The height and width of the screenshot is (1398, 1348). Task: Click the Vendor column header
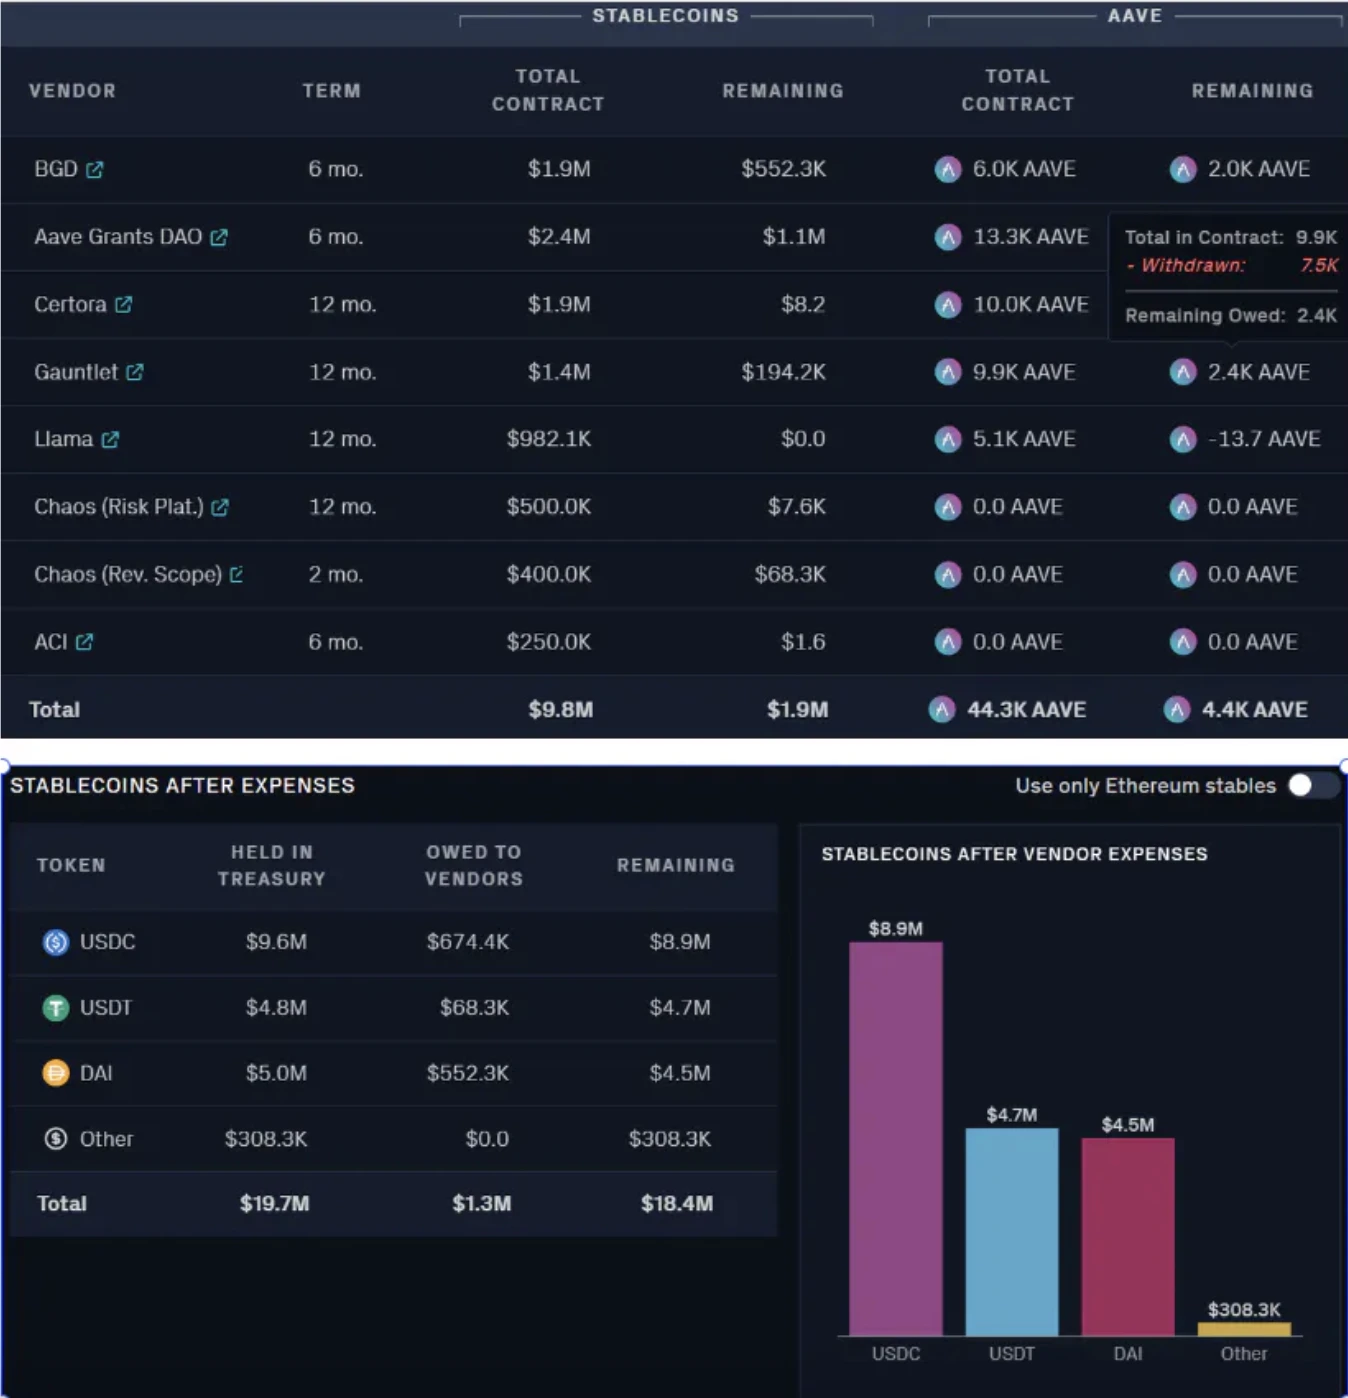[72, 90]
